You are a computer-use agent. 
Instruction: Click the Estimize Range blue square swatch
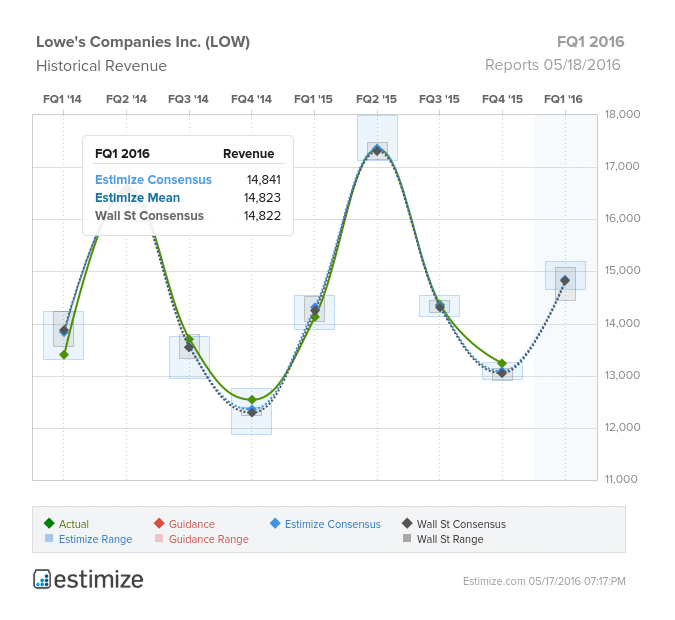pyautogui.click(x=49, y=538)
